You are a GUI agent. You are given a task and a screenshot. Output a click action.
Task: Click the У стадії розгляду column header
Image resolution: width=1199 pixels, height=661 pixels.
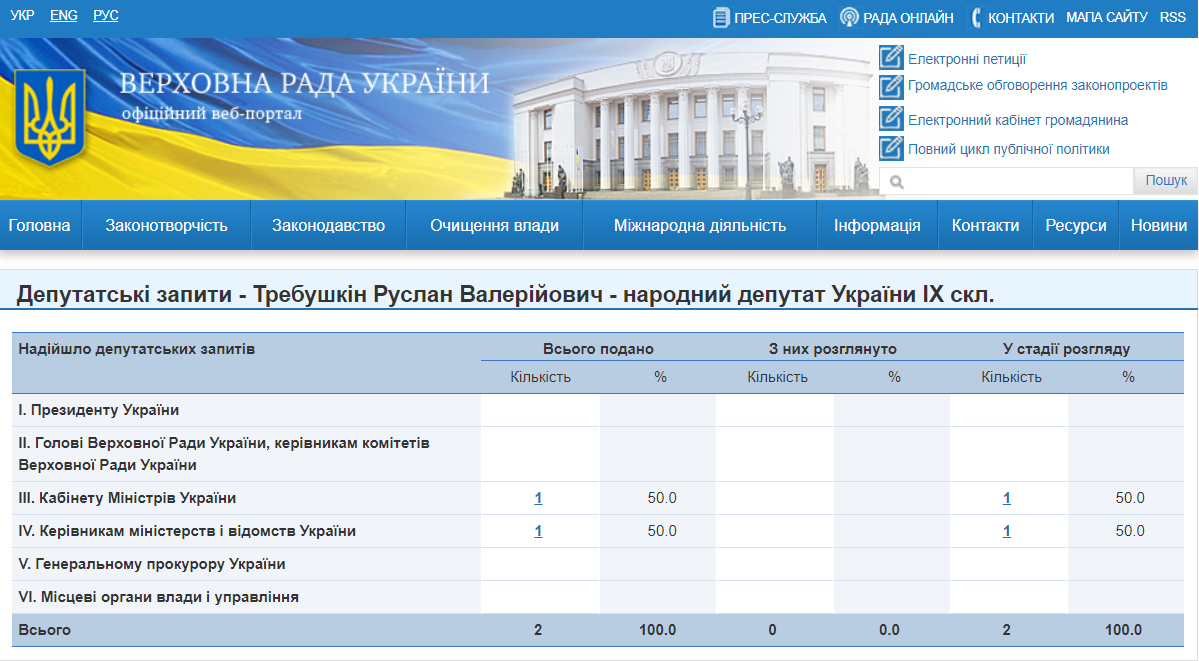pyautogui.click(x=1067, y=349)
